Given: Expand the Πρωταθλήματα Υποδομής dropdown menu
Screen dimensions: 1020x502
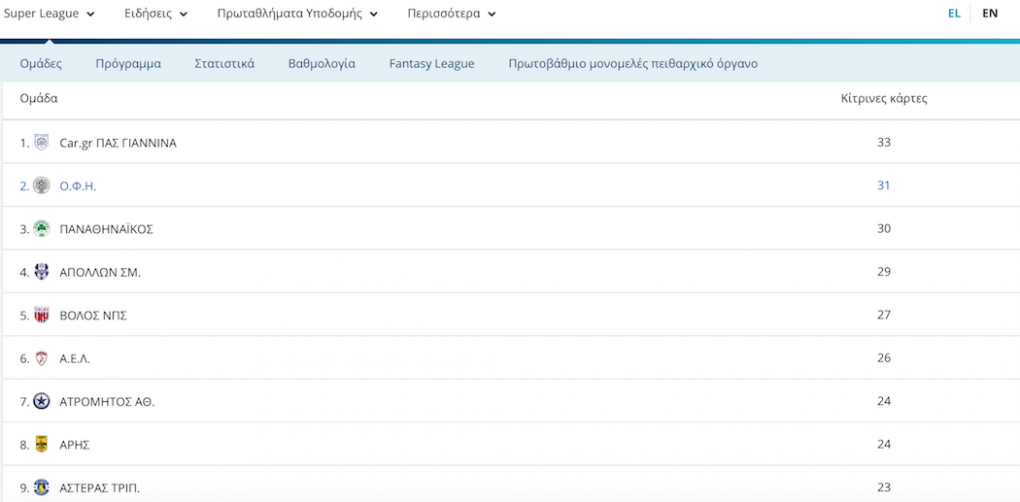Looking at the screenshot, I should [x=297, y=14].
